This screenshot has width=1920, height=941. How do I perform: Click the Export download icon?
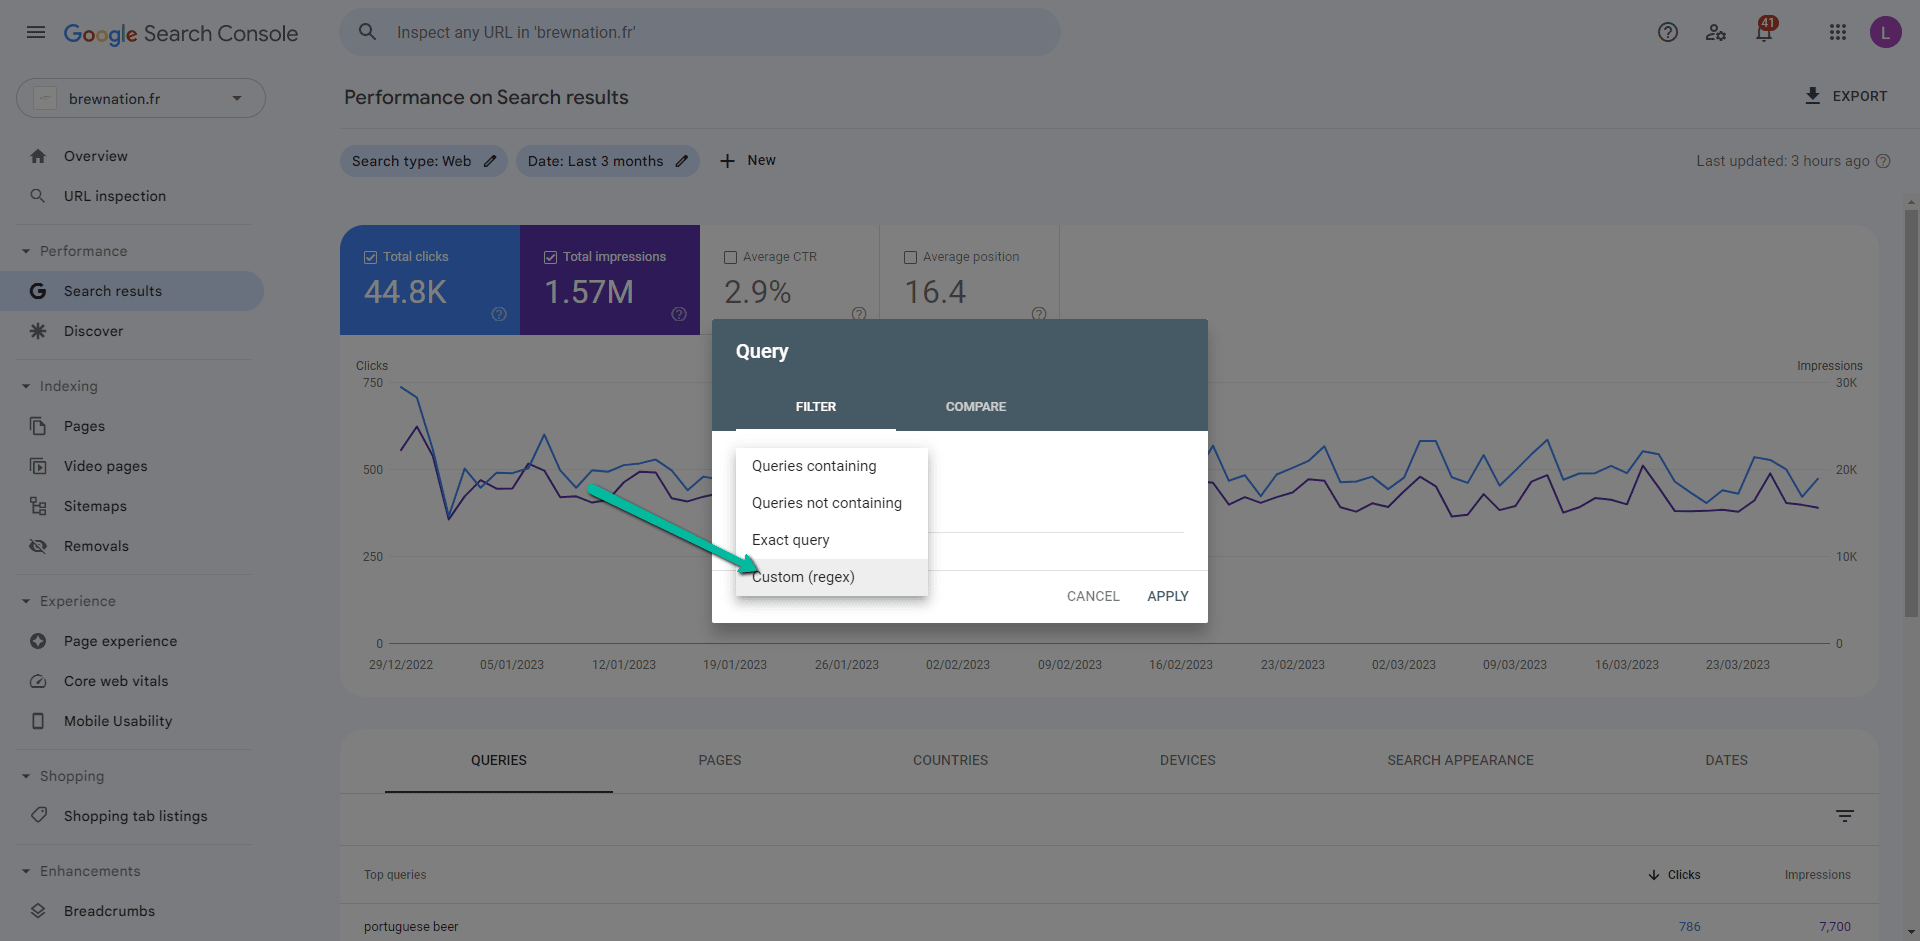pos(1813,96)
